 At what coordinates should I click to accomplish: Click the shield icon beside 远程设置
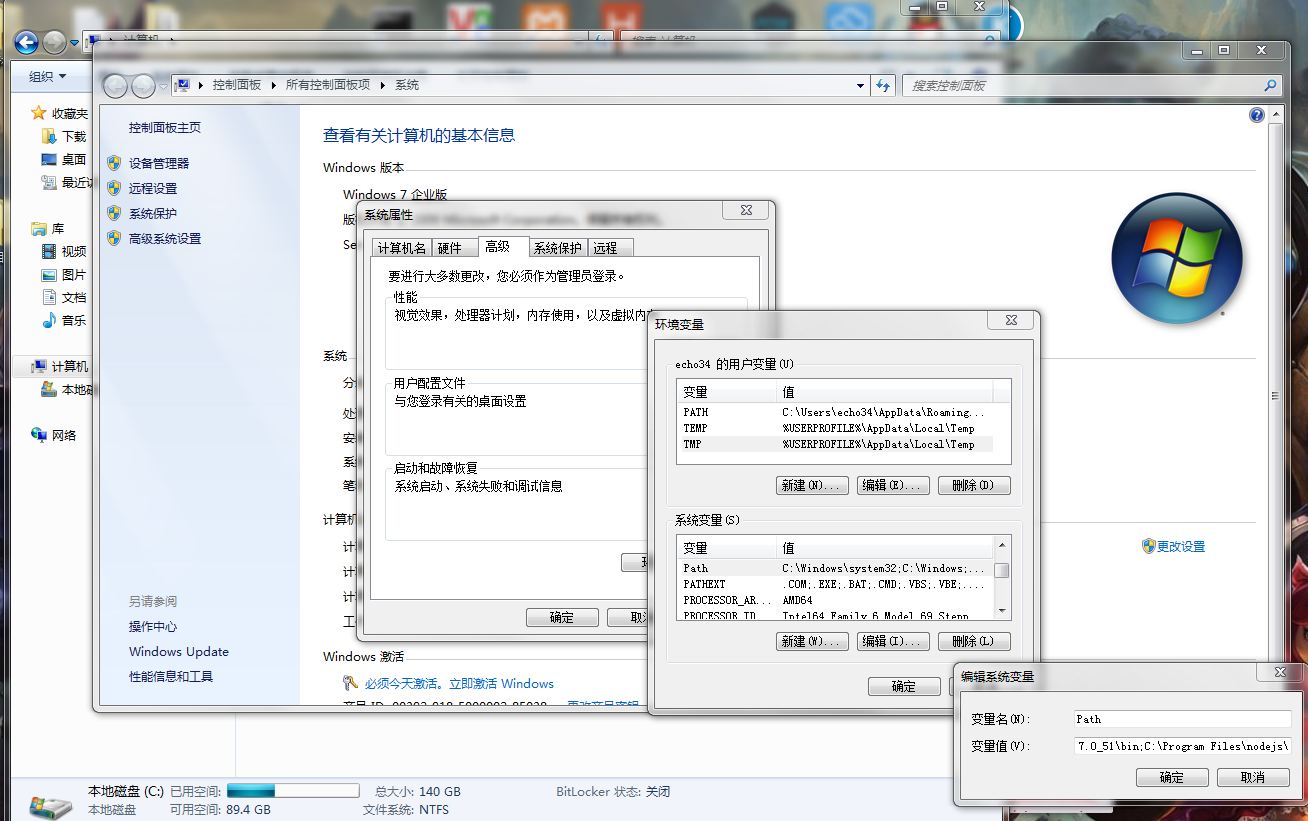click(x=114, y=188)
